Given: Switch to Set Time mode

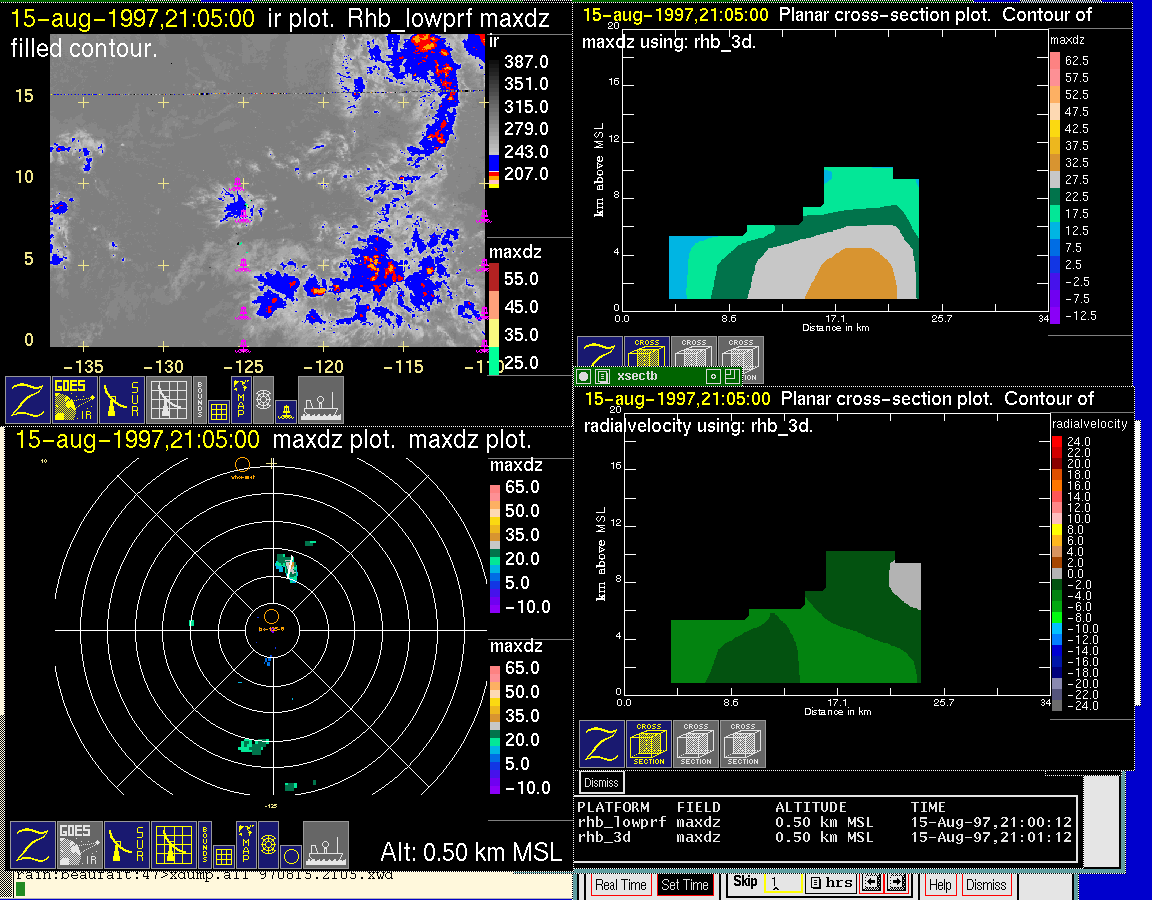Looking at the screenshot, I should (x=685, y=885).
